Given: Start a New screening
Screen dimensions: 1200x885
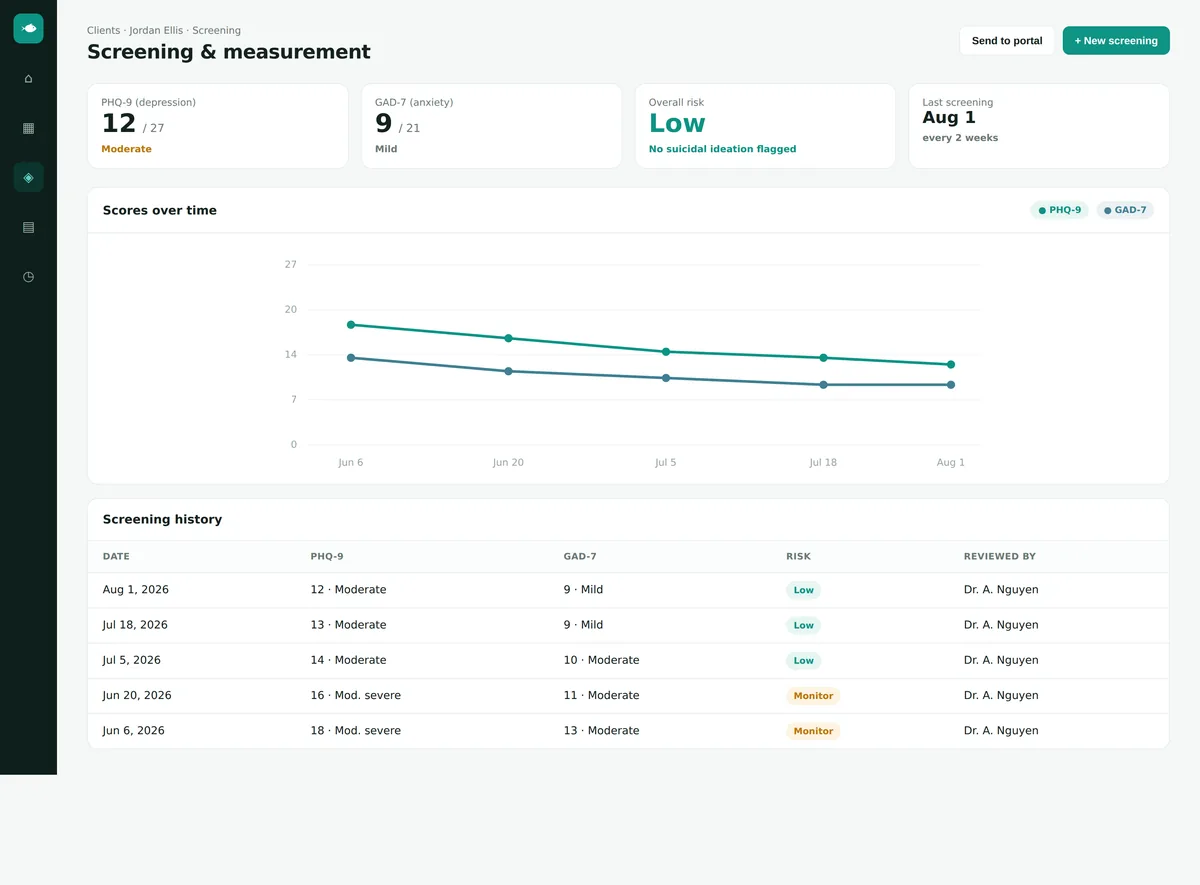Looking at the screenshot, I should tap(1116, 41).
